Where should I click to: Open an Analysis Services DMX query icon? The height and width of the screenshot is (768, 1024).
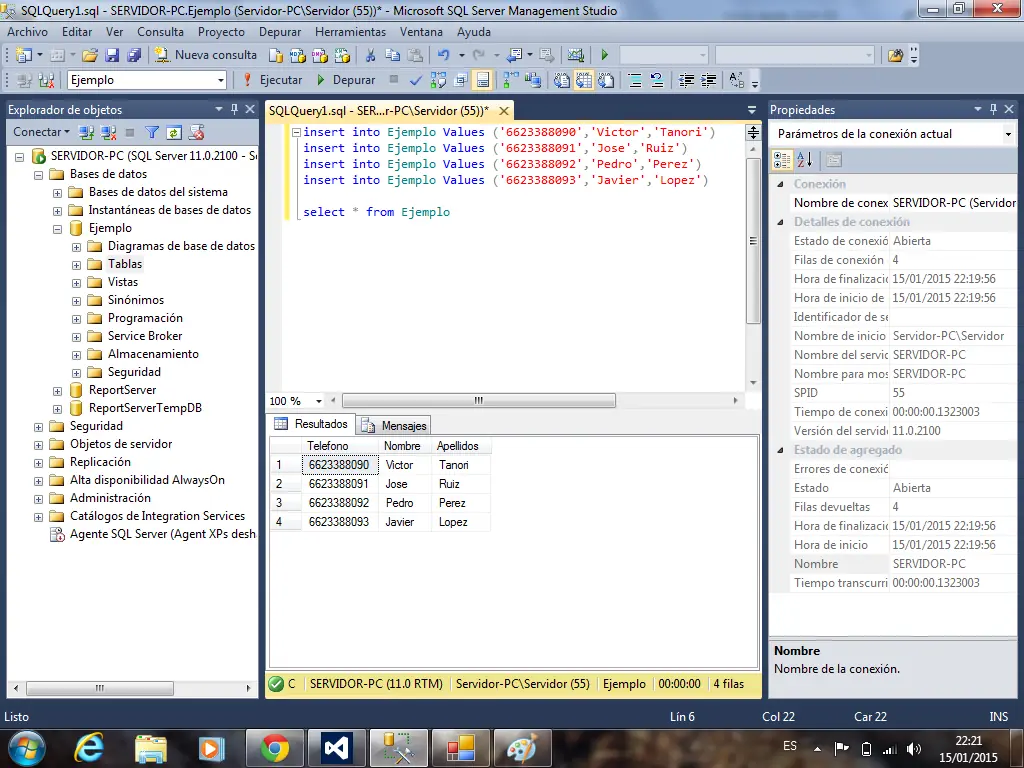[319, 56]
